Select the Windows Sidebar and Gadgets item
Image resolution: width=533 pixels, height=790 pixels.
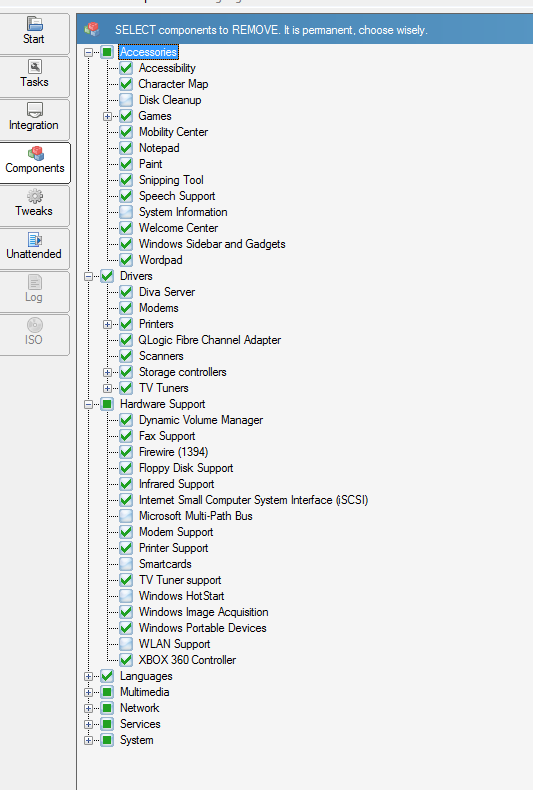point(212,244)
